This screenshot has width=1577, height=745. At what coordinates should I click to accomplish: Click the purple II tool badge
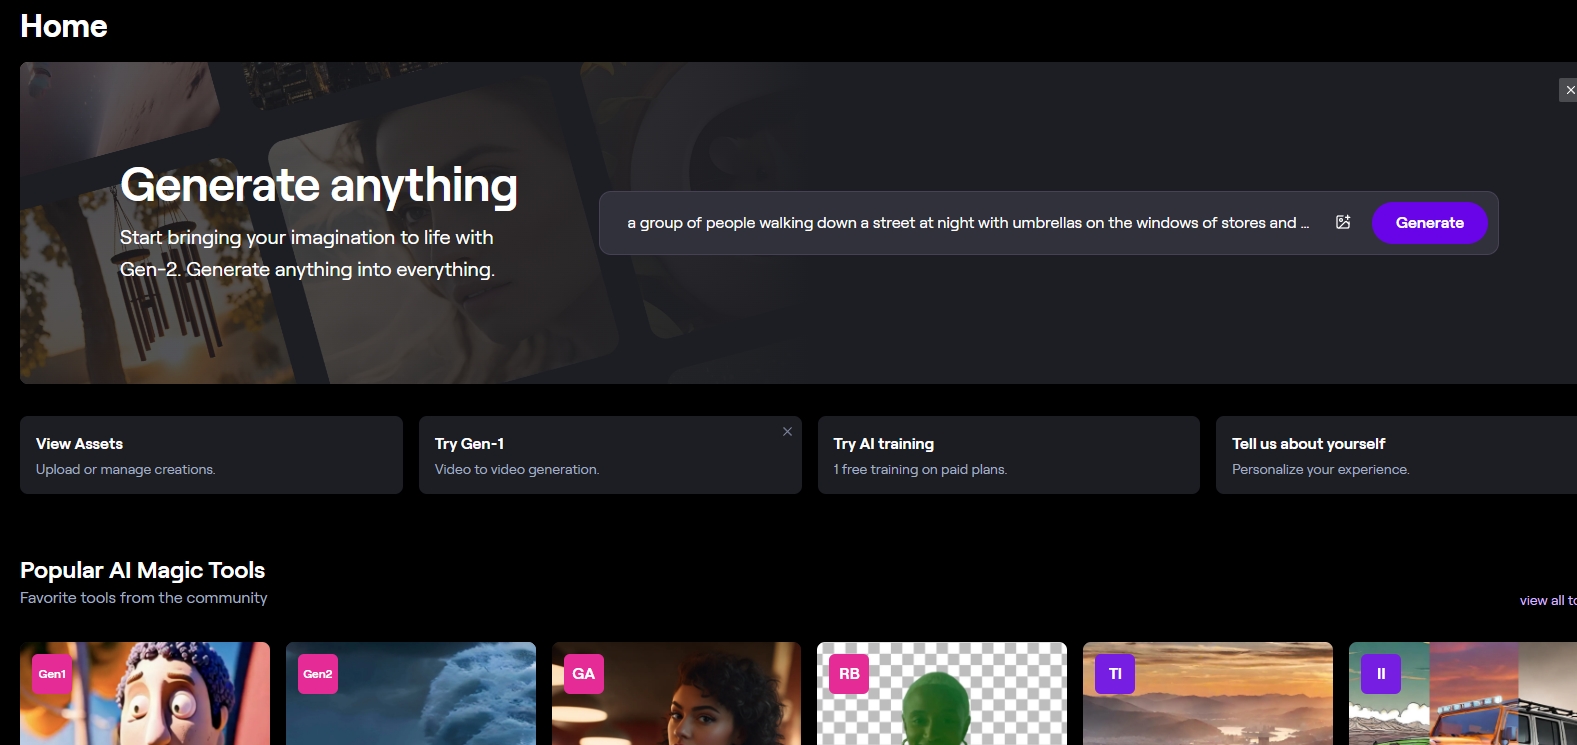pos(1381,674)
